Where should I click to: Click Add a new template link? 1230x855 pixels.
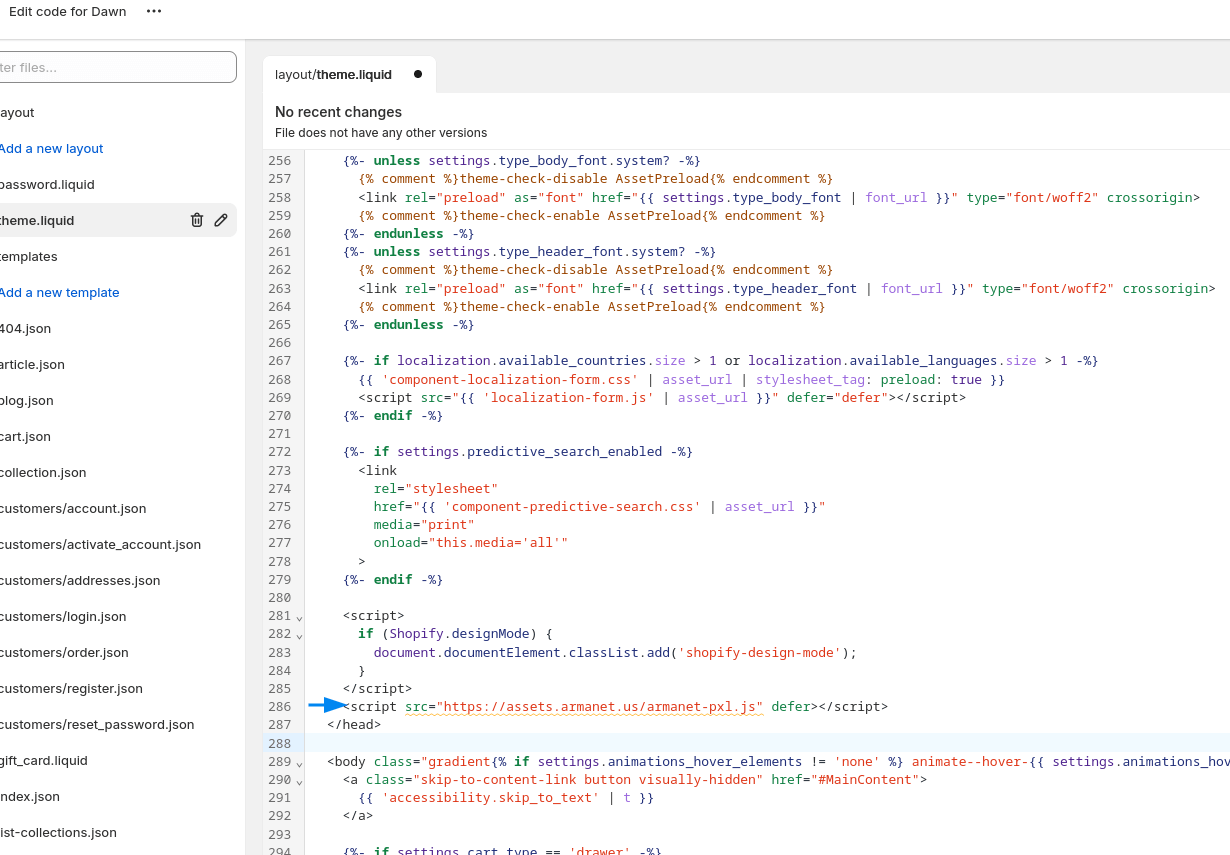tap(59, 292)
